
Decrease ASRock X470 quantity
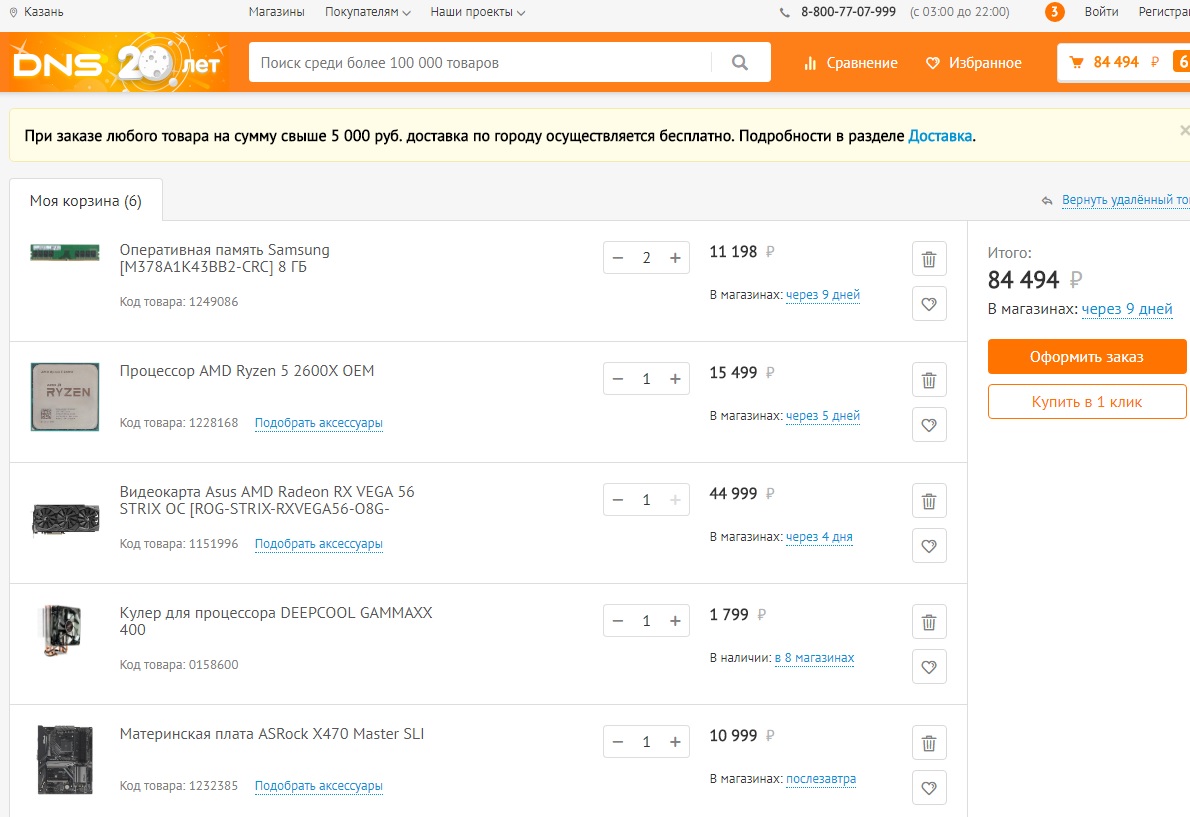click(618, 742)
